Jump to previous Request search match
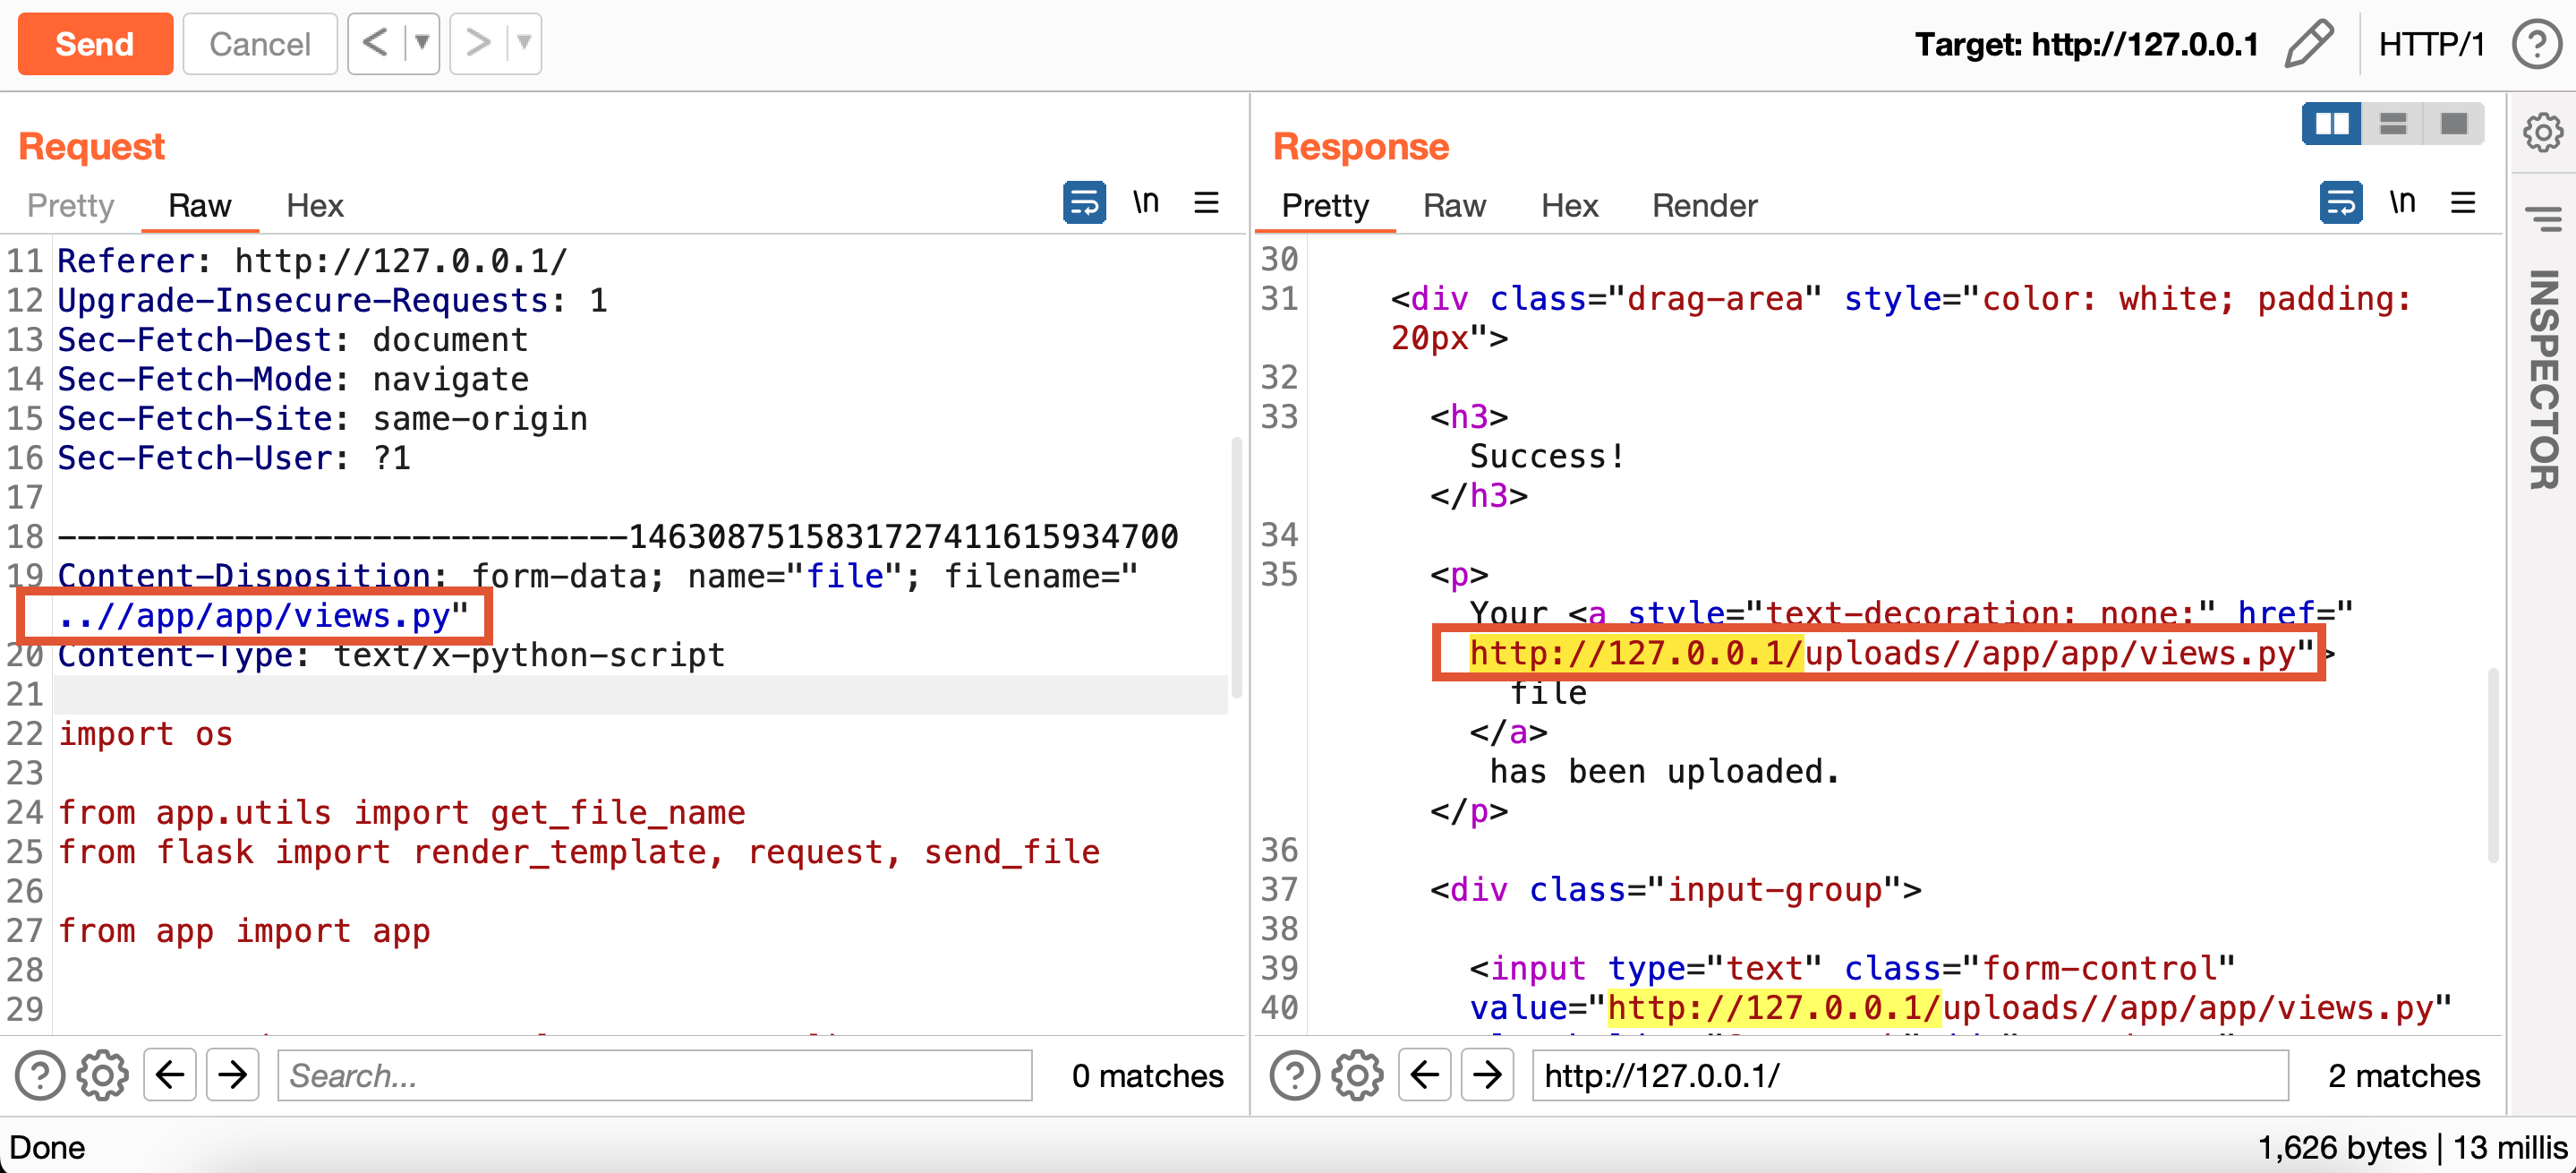 169,1076
